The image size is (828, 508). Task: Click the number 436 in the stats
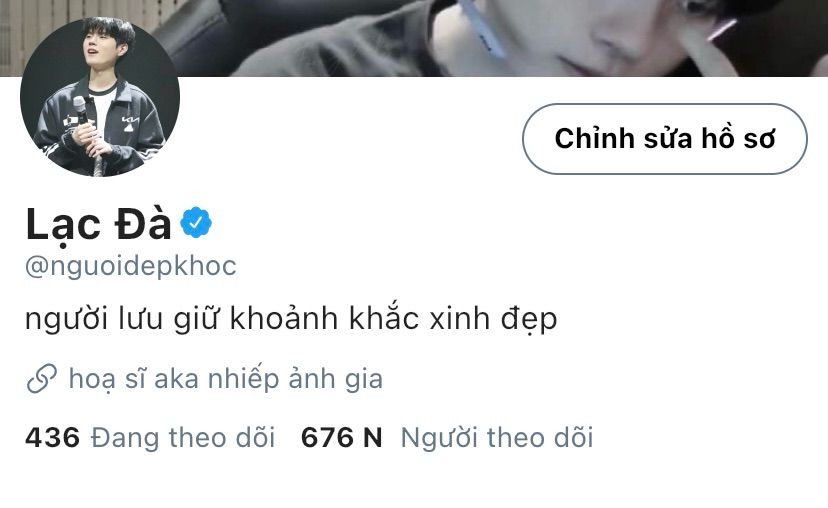pos(53,438)
